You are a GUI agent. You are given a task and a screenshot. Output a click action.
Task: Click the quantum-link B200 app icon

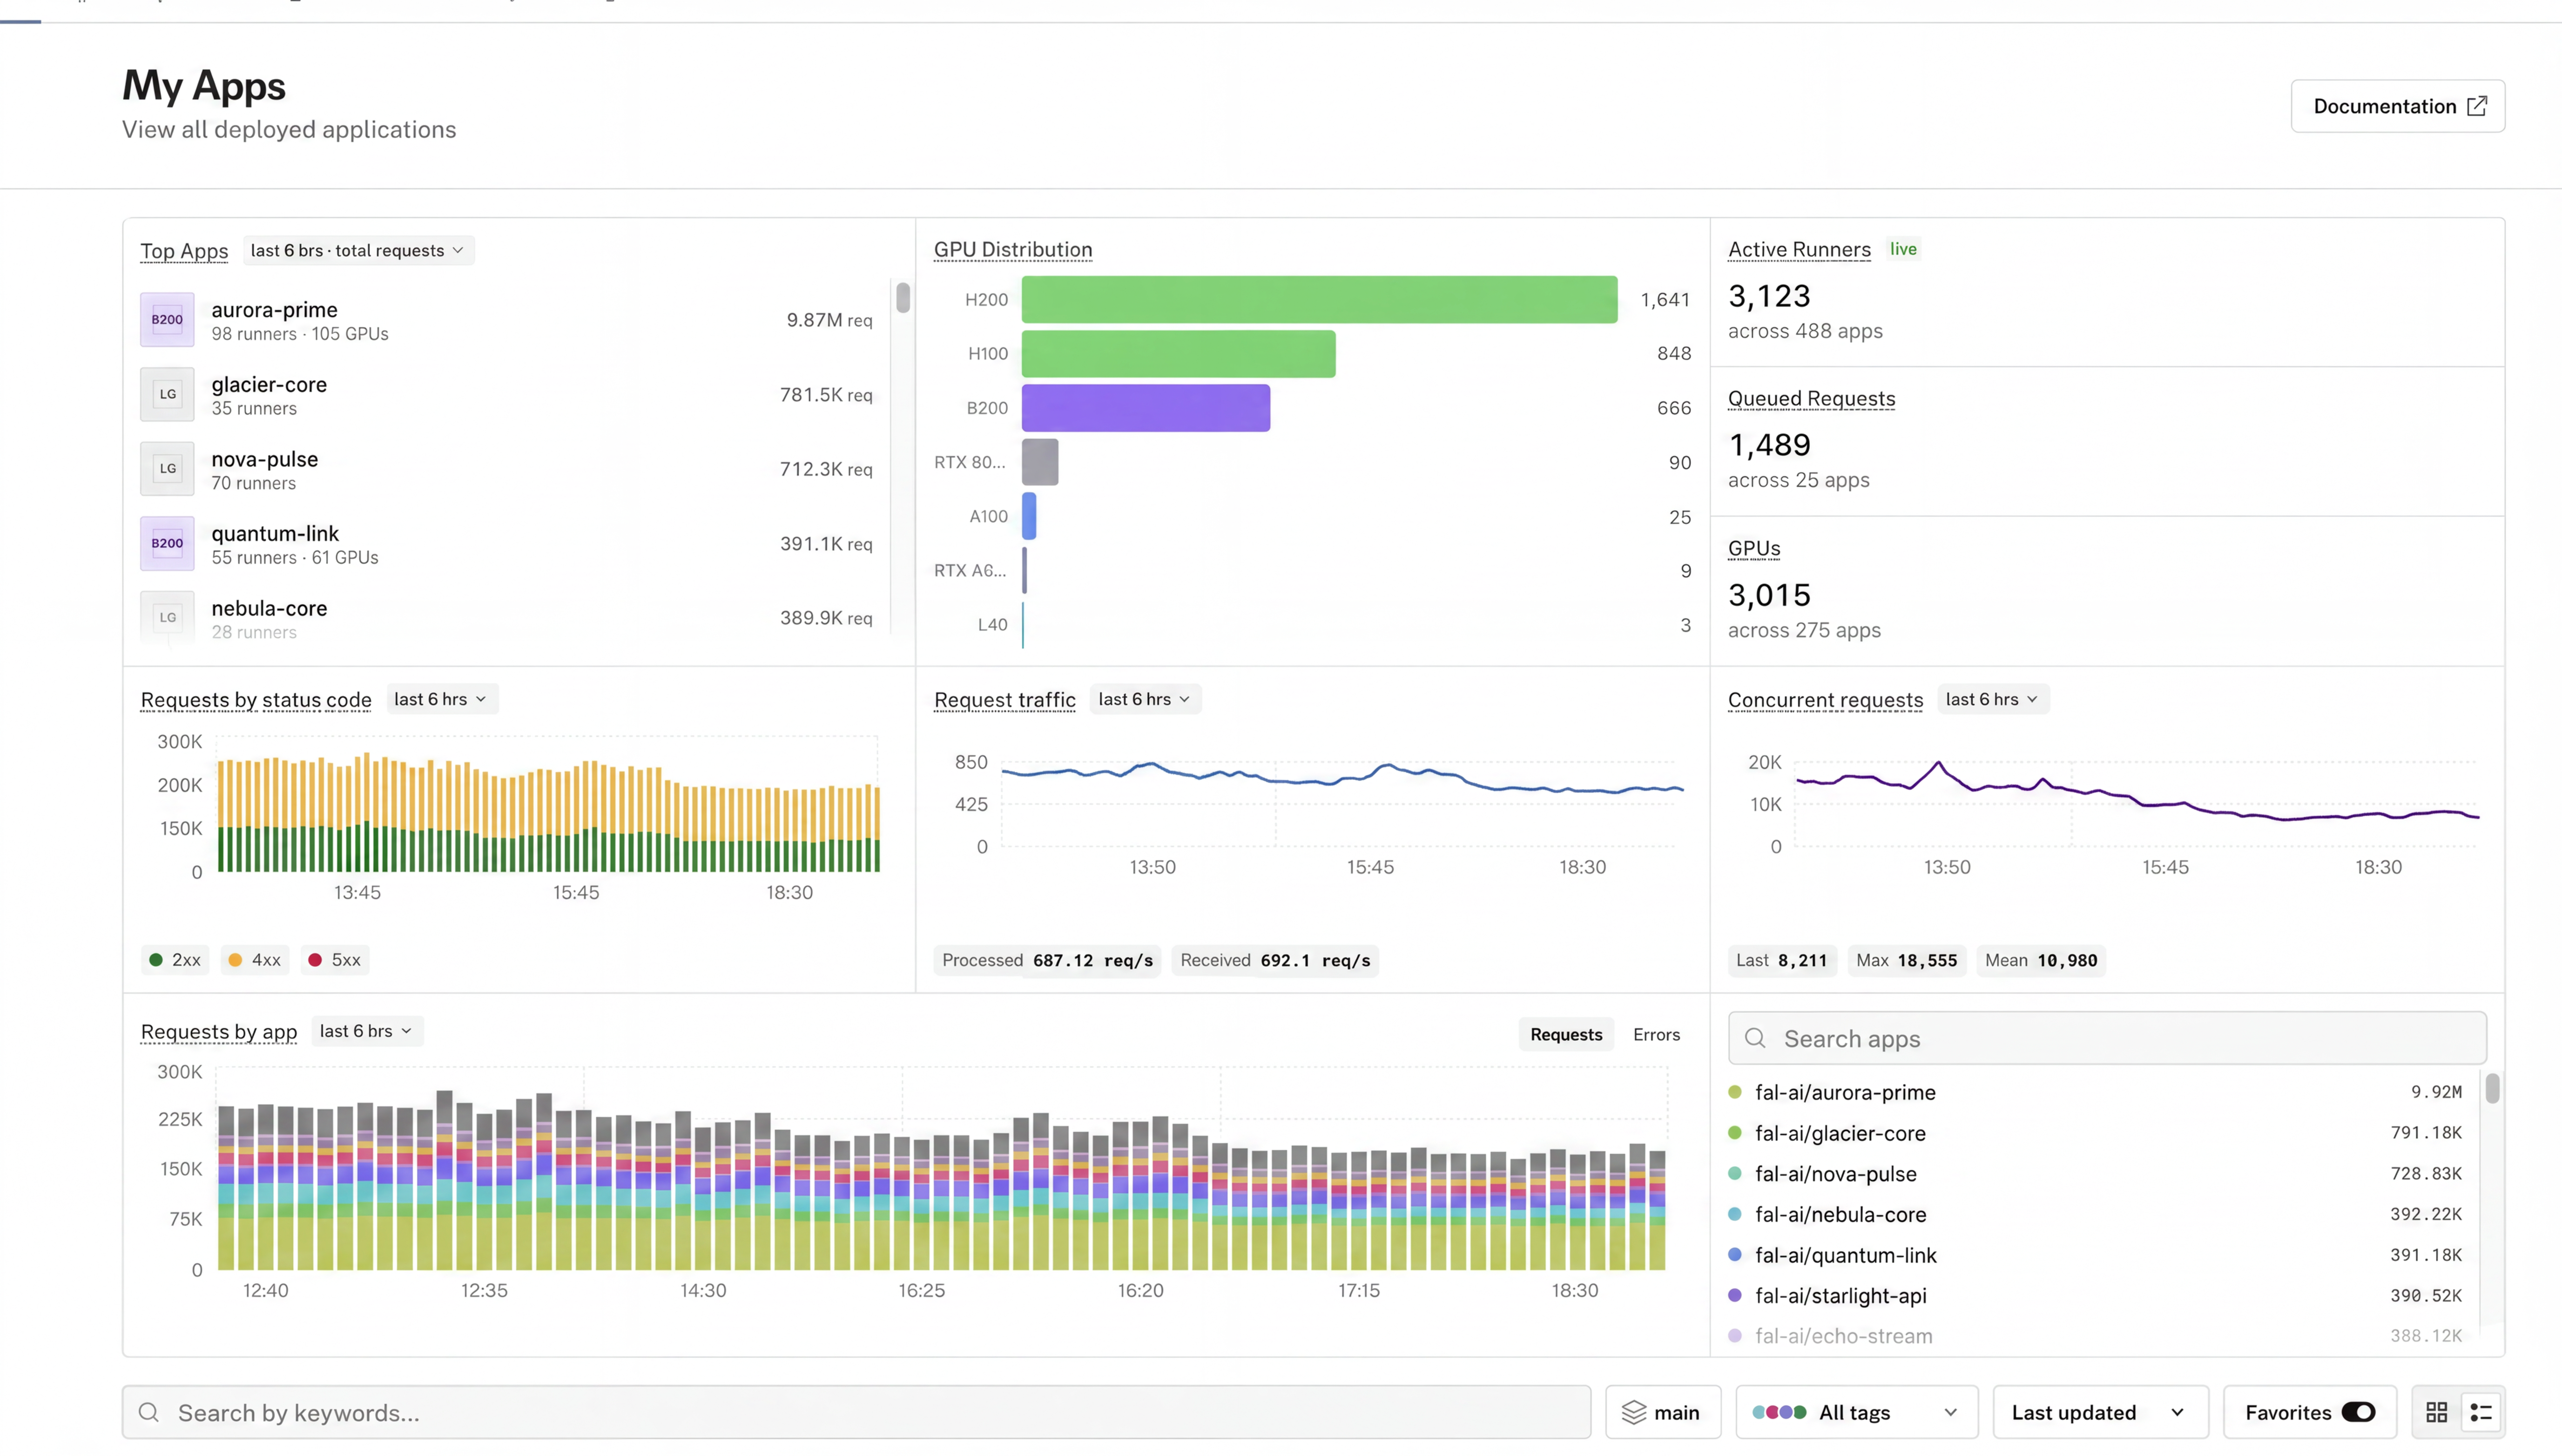tap(167, 544)
